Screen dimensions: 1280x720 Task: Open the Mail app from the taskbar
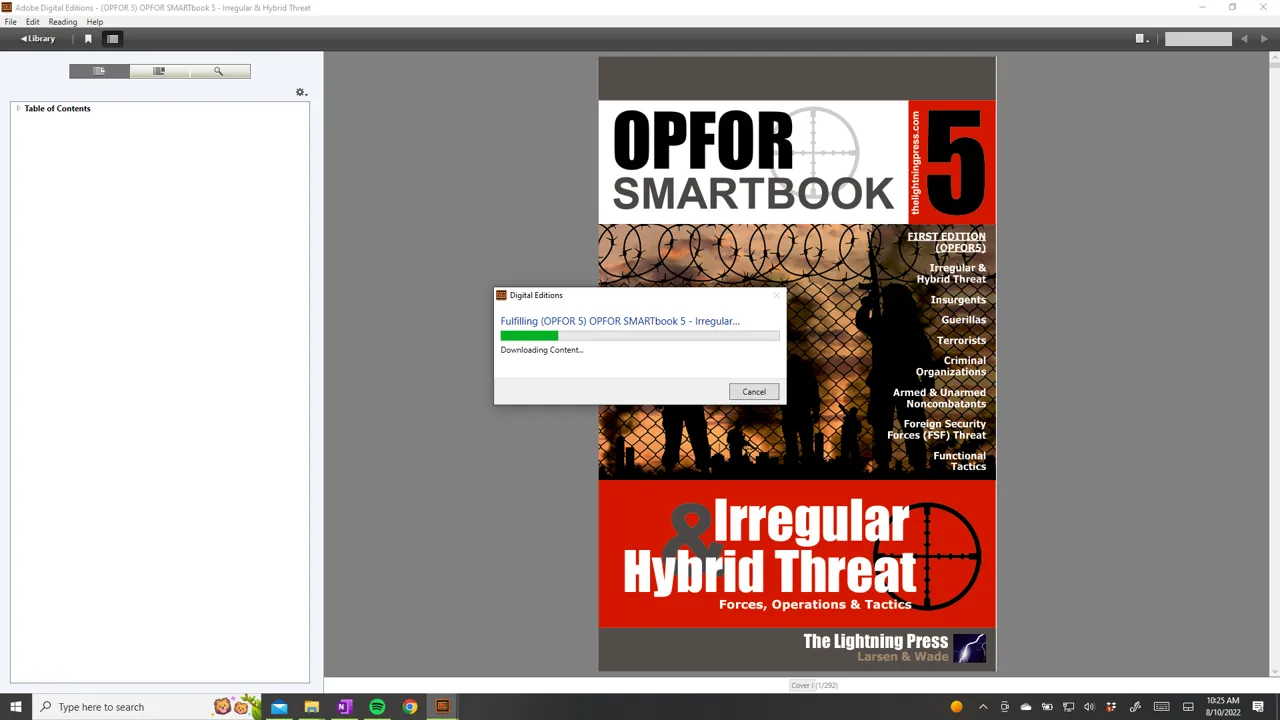(x=279, y=707)
